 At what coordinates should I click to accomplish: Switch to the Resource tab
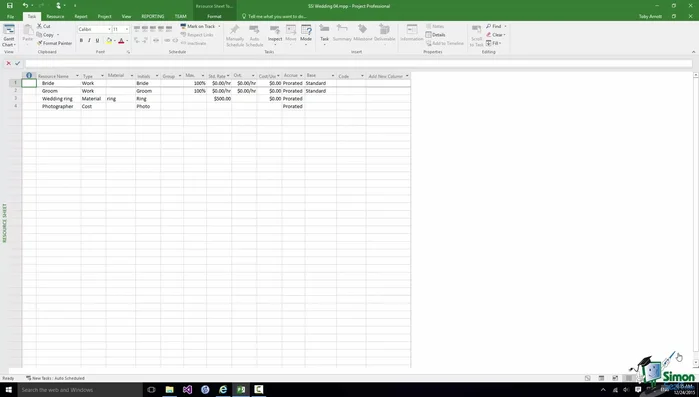[x=55, y=16]
